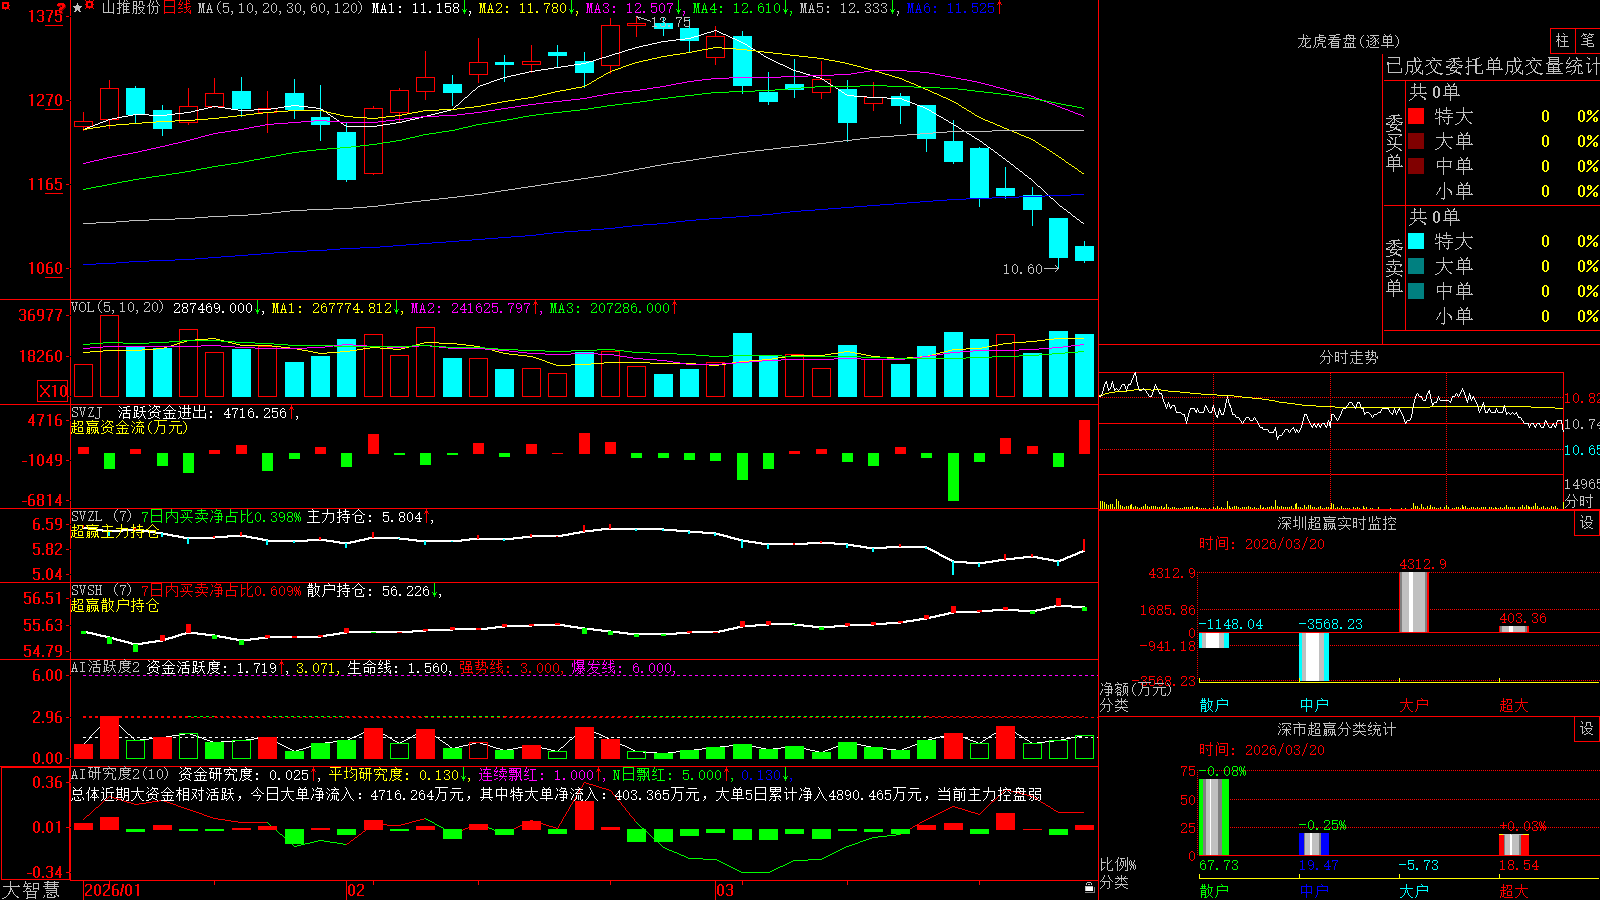
Task: Click the 委买单 section label
Action: coord(1394,142)
